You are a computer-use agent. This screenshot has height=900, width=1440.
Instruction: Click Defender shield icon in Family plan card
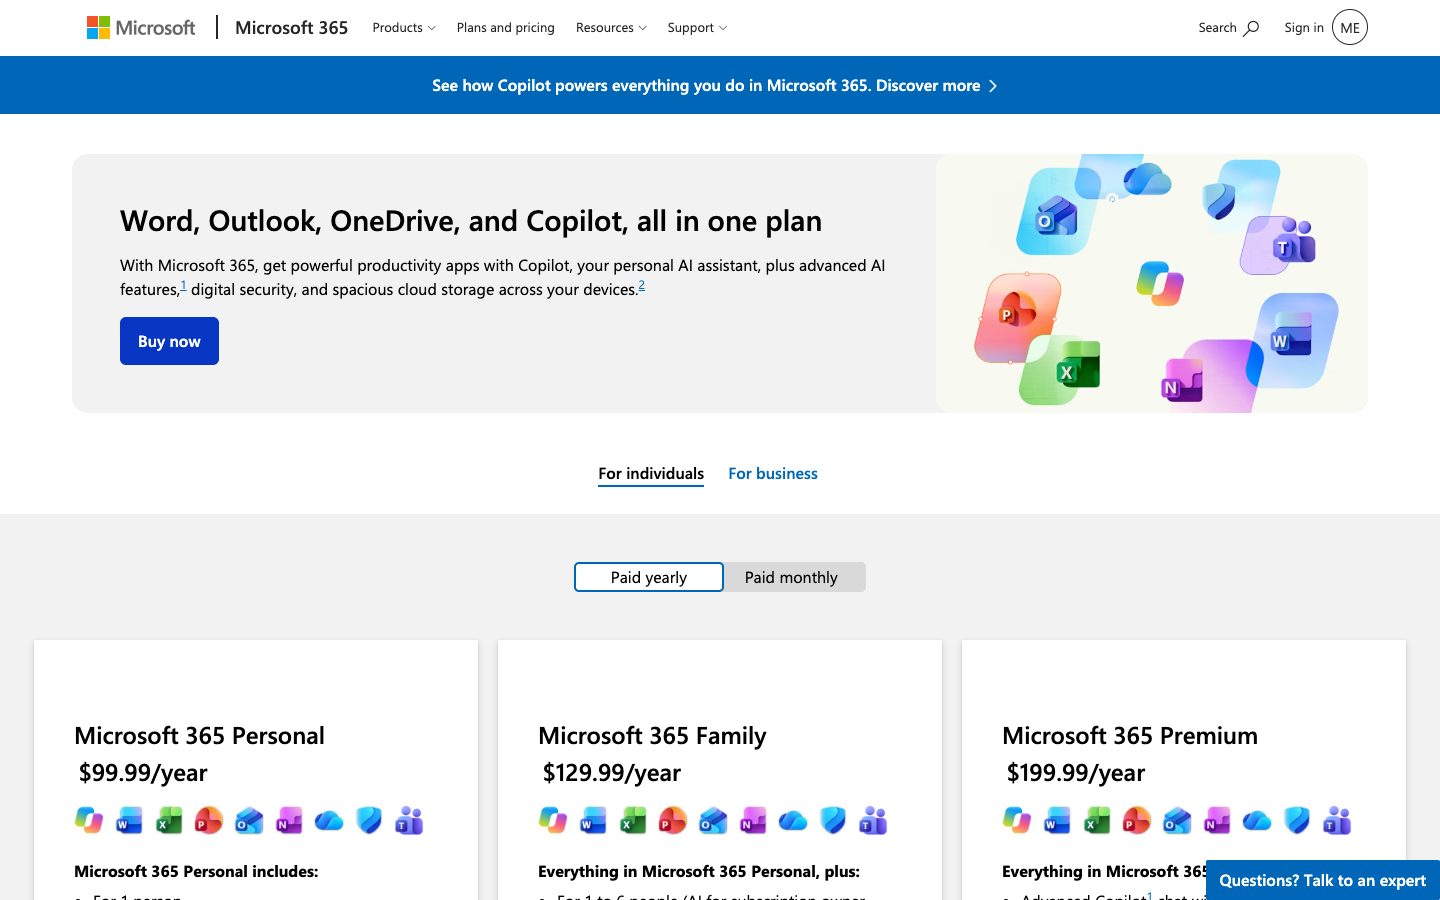(833, 820)
